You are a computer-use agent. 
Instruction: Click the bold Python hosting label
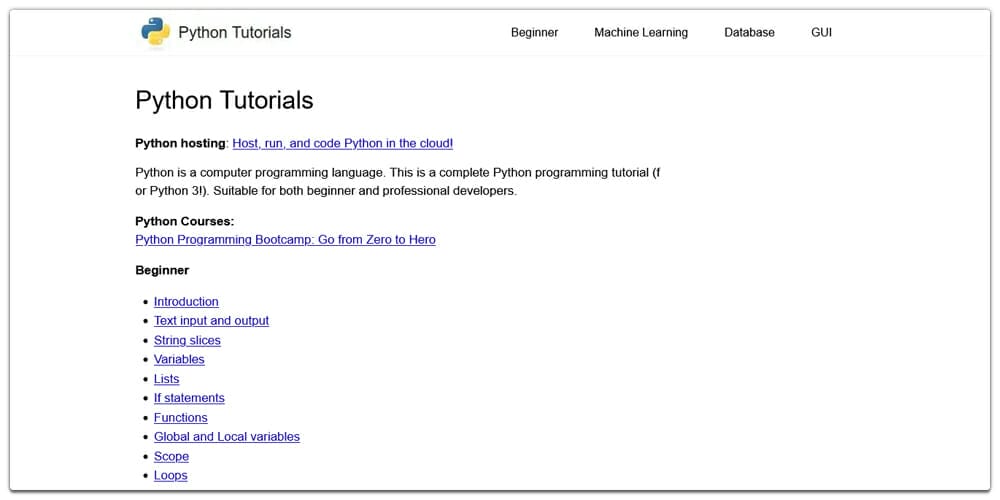pos(180,143)
